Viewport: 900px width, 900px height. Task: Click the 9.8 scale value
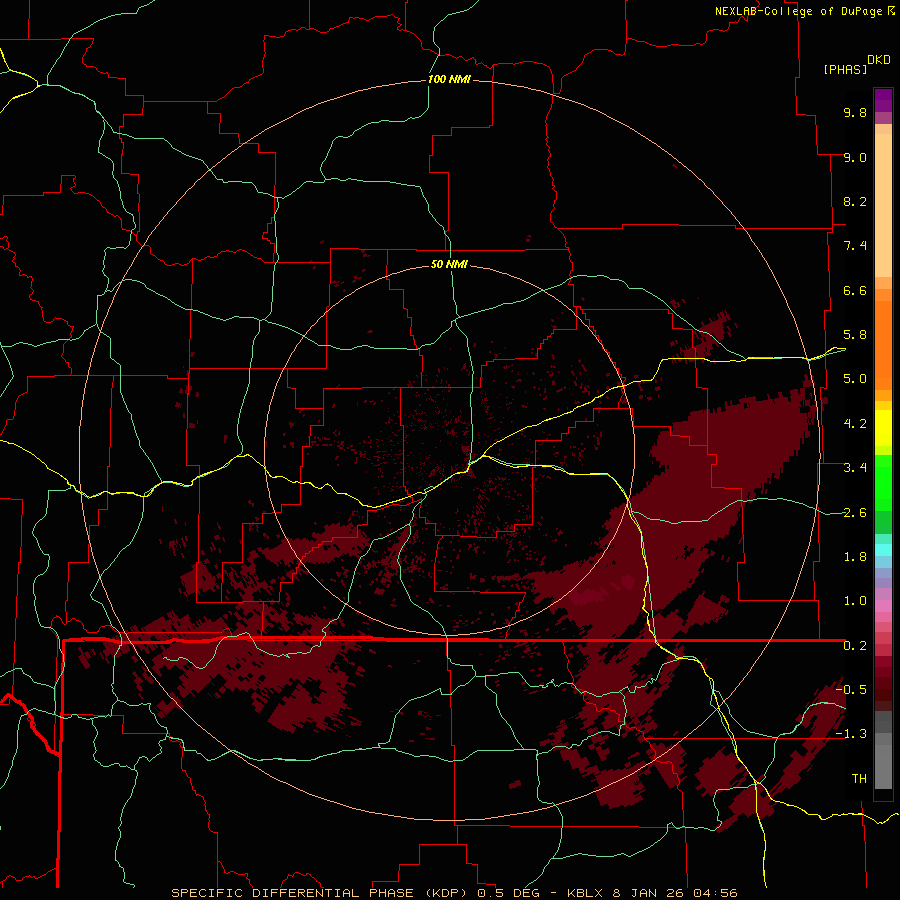pyautogui.click(x=855, y=112)
